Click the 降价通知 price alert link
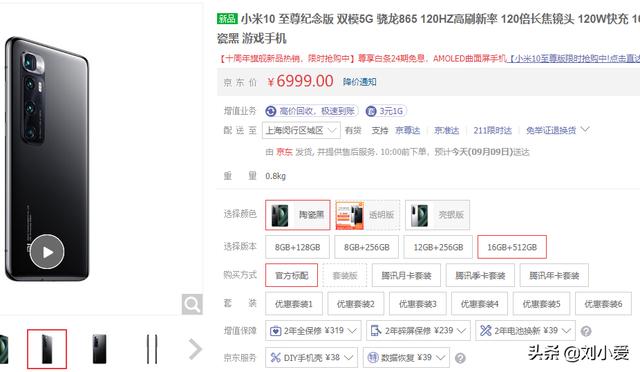The image size is (640, 372). click(359, 82)
